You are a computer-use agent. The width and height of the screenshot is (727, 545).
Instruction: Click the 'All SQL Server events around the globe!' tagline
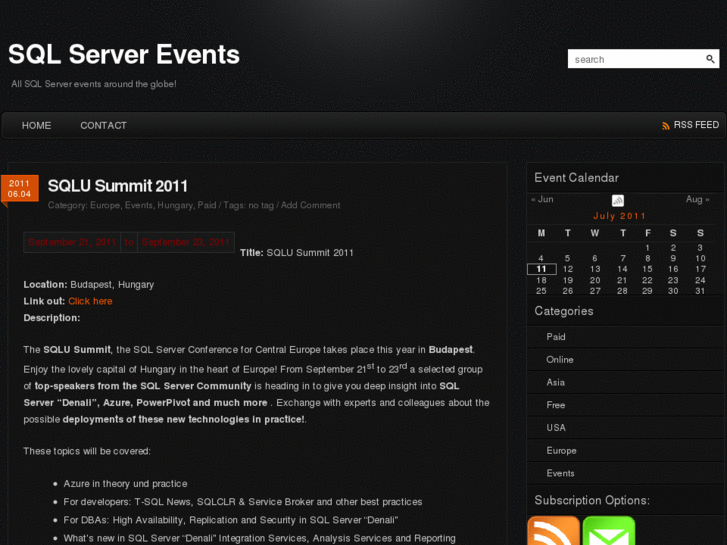[x=94, y=84]
